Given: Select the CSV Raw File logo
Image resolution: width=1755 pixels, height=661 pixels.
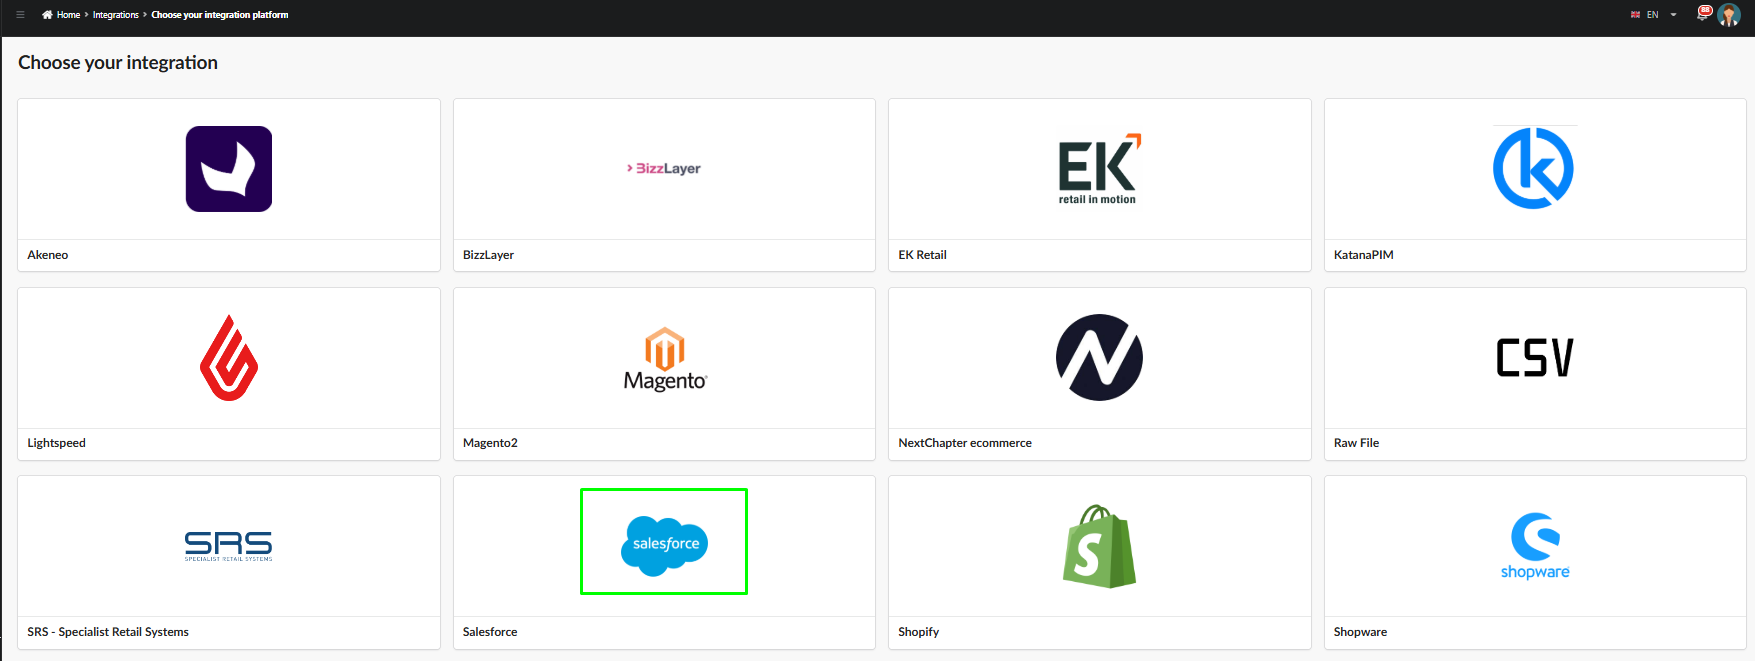Looking at the screenshot, I should (1535, 358).
